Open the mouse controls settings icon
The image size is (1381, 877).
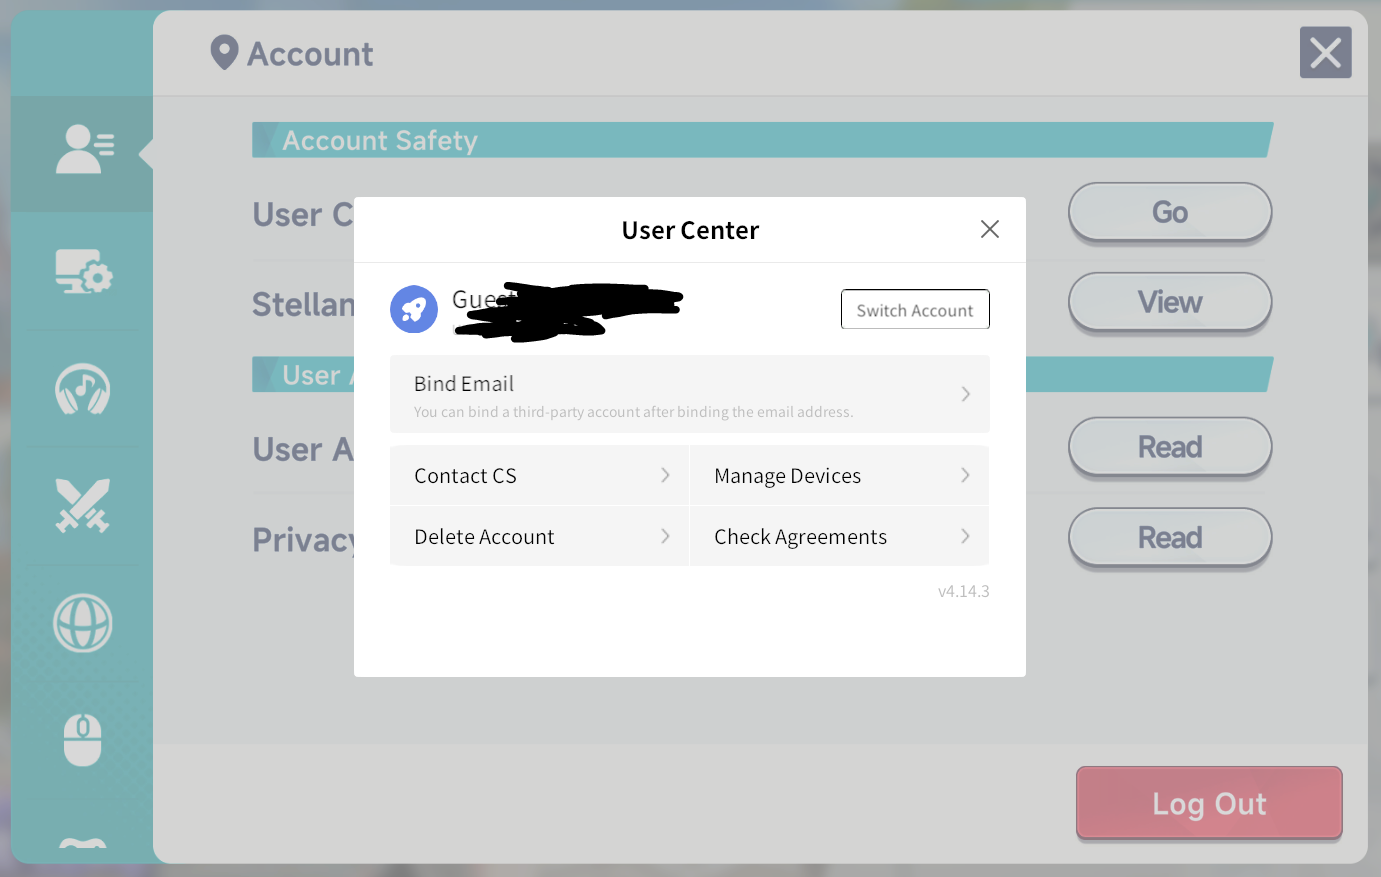83,741
